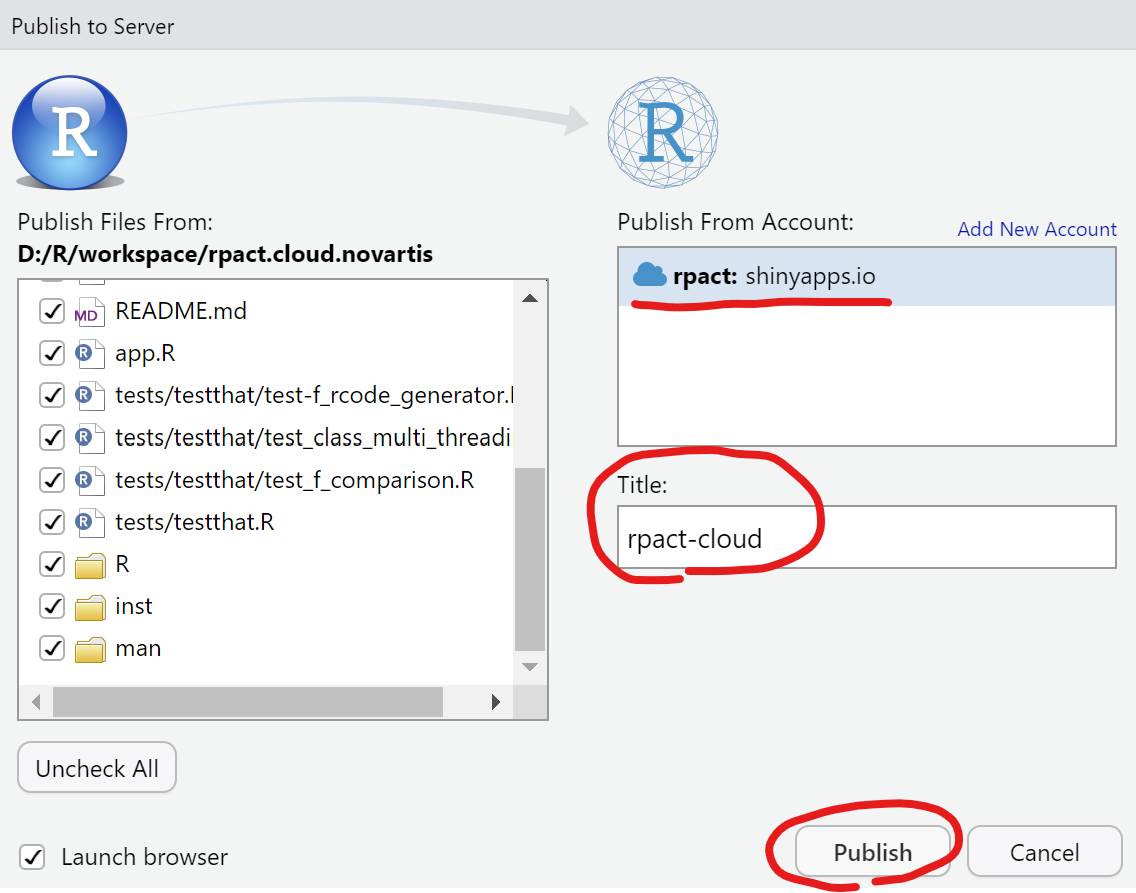The image size is (1136, 893).
Task: Uncheck app.R from the publish list
Action: tap(51, 353)
